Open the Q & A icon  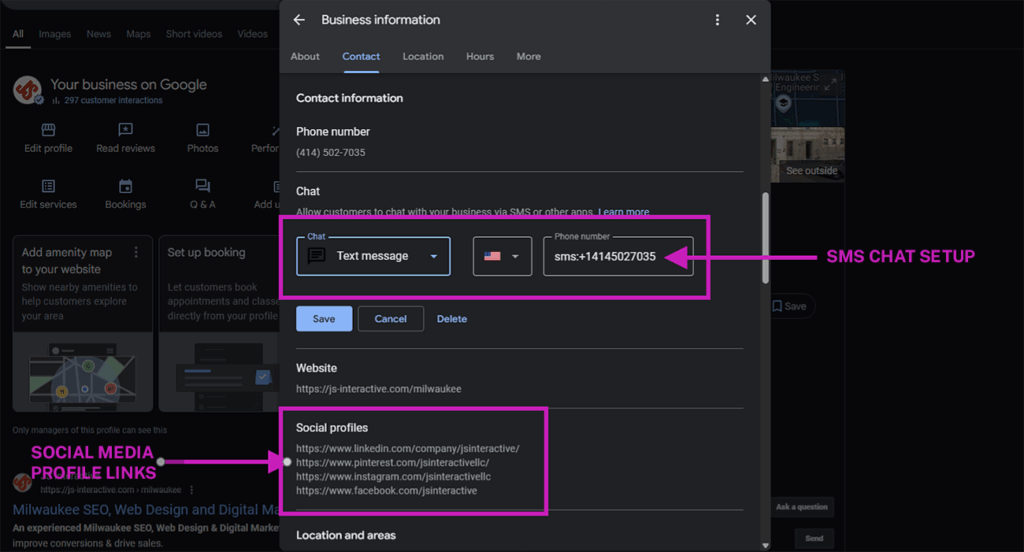click(x=203, y=186)
